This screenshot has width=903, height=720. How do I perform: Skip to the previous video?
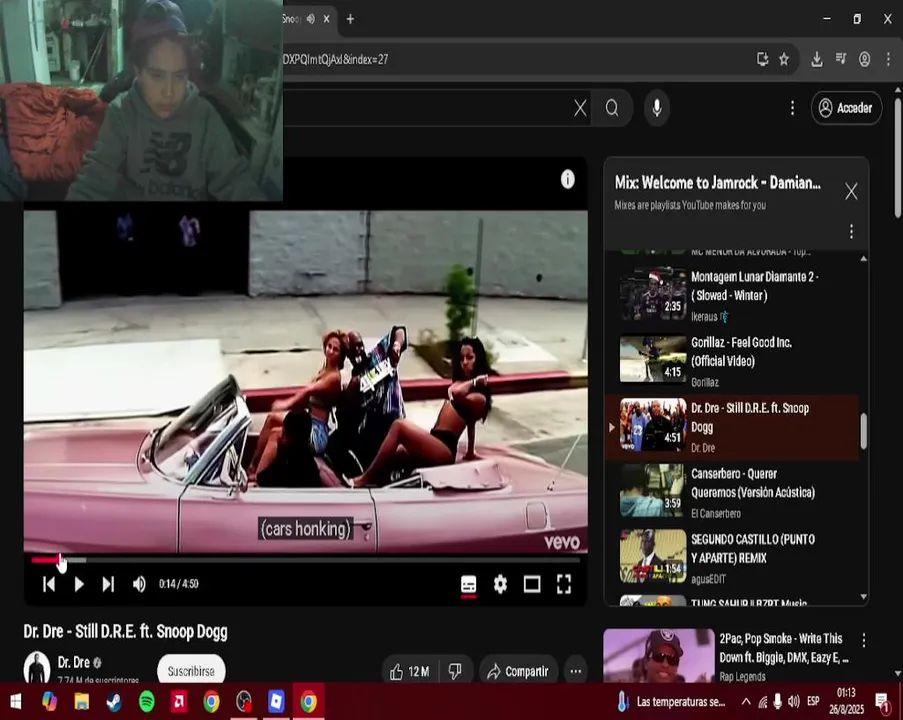click(x=49, y=584)
